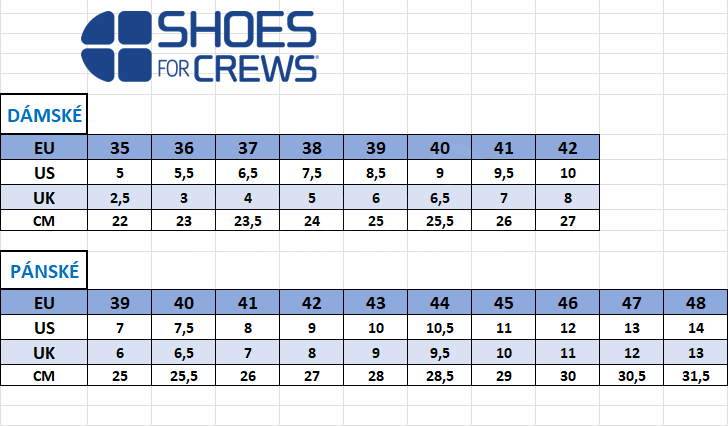
Task: Select men's CM value 30,5
Action: pos(631,375)
